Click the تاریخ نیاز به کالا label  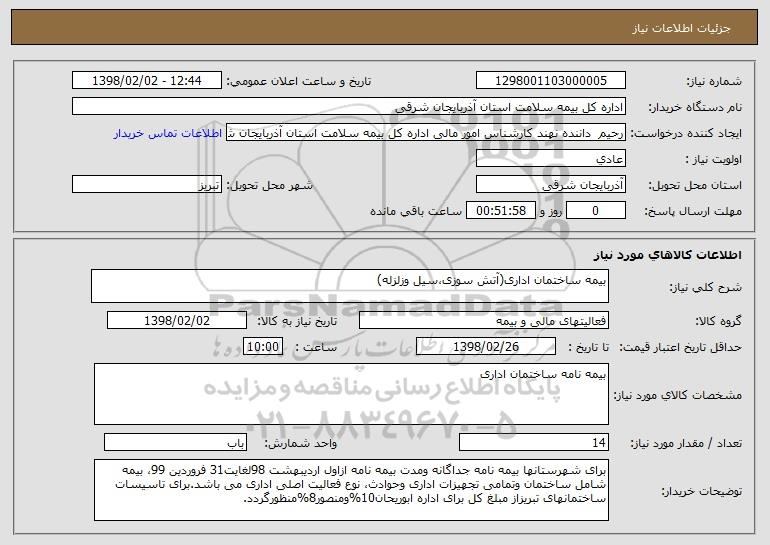point(297,321)
